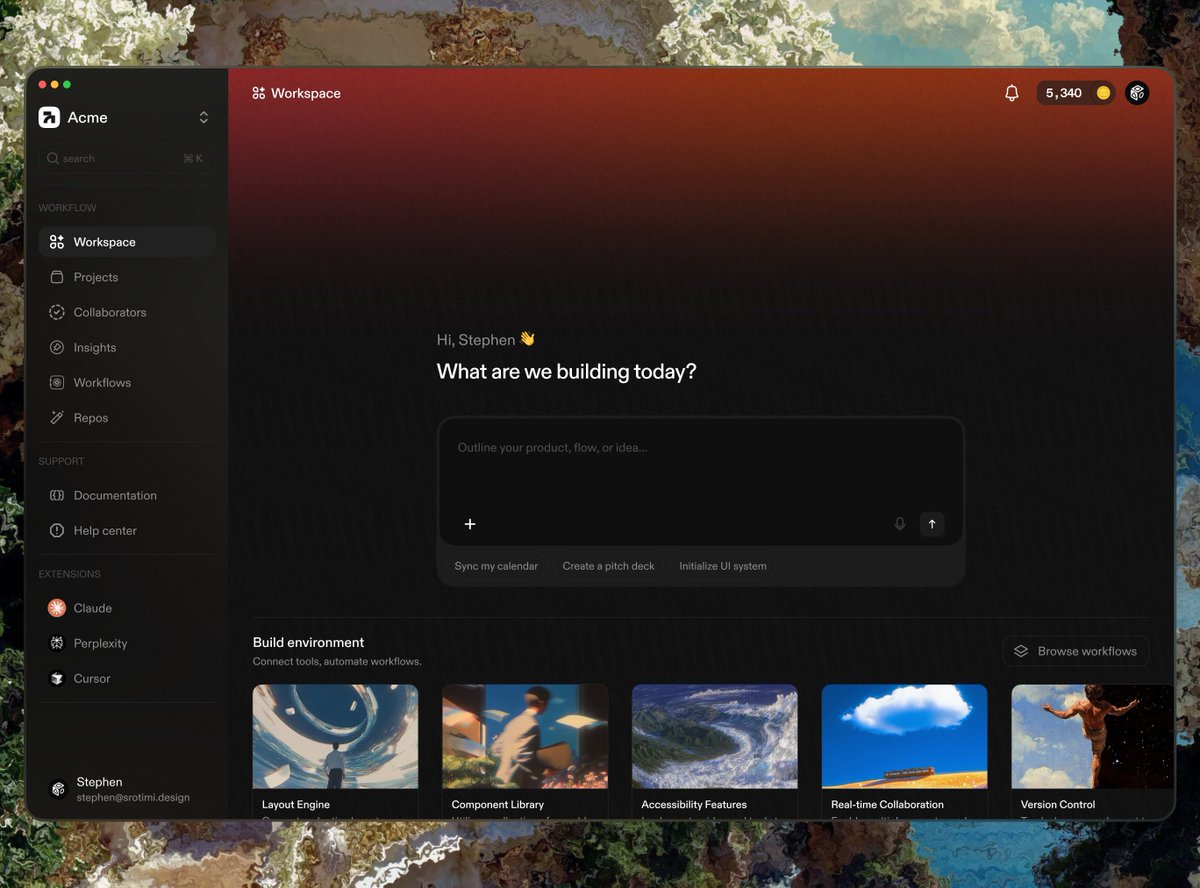The height and width of the screenshot is (888, 1200).
Task: Click the 'Component Library' card title
Action: (498, 804)
